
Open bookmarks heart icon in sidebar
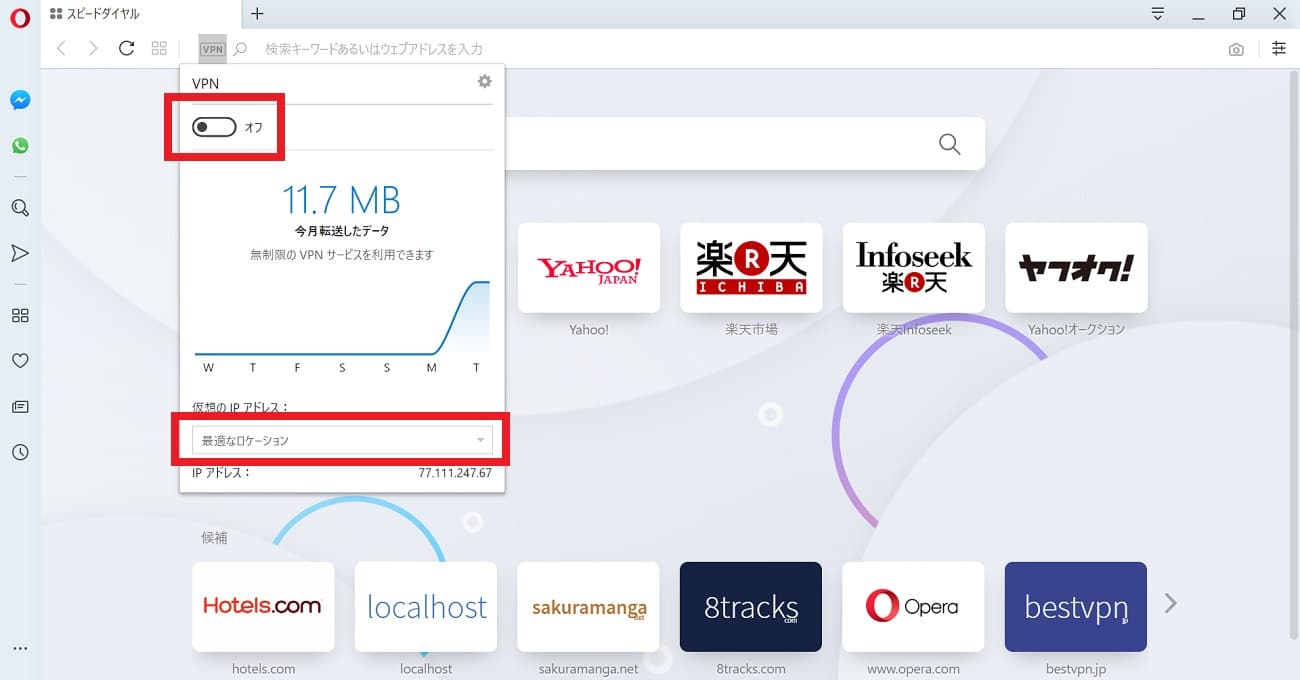pyautogui.click(x=20, y=361)
